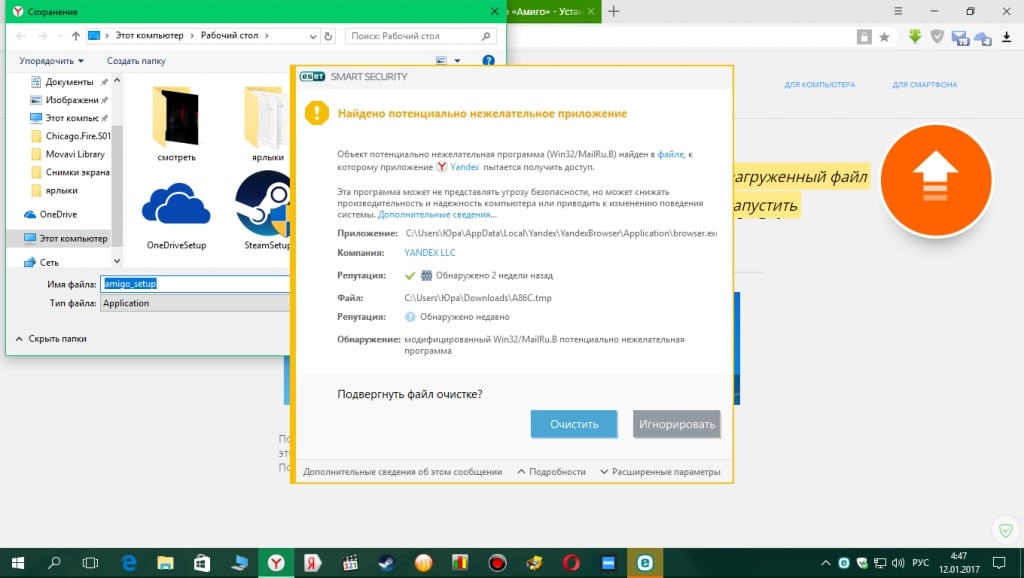Expand the Рабочий стол breadcrumb chevron

pyautogui.click(x=266, y=35)
